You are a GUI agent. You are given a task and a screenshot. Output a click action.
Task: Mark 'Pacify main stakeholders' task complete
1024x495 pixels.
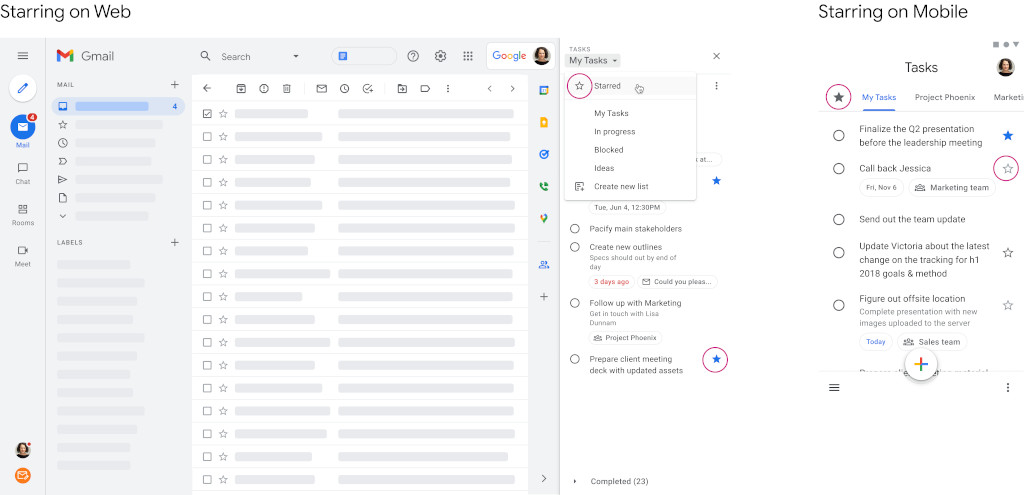(575, 229)
